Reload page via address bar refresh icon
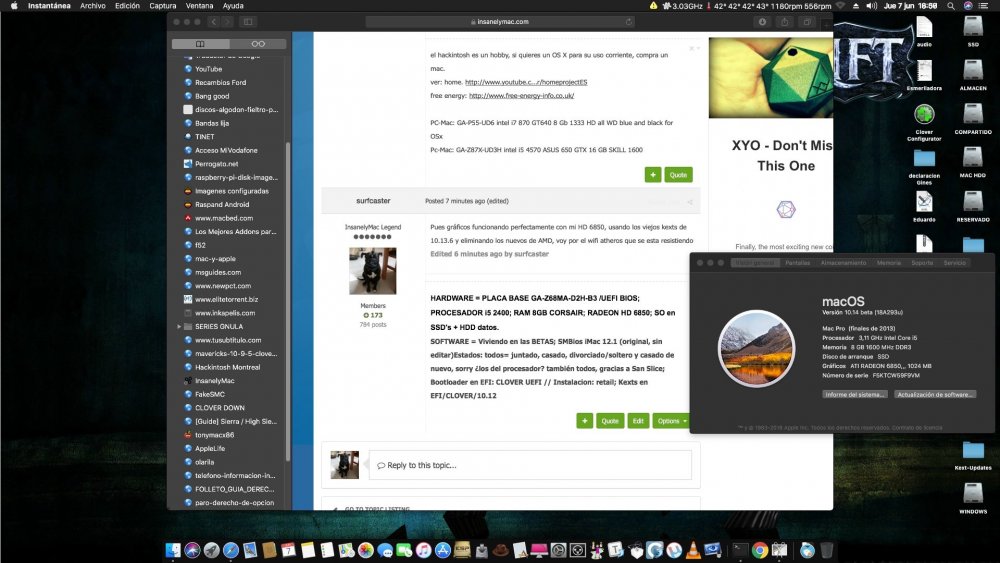The height and width of the screenshot is (563, 1000). click(629, 22)
